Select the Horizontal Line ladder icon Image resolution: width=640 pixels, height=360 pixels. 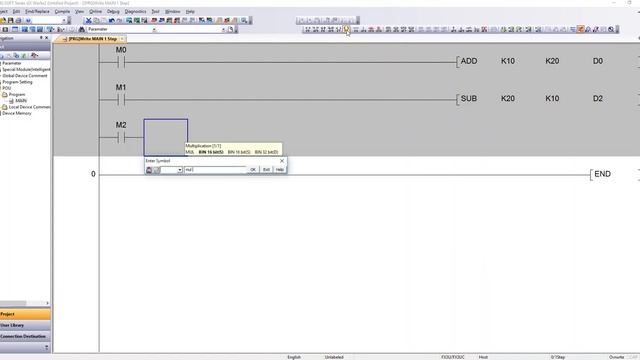[x=356, y=29]
